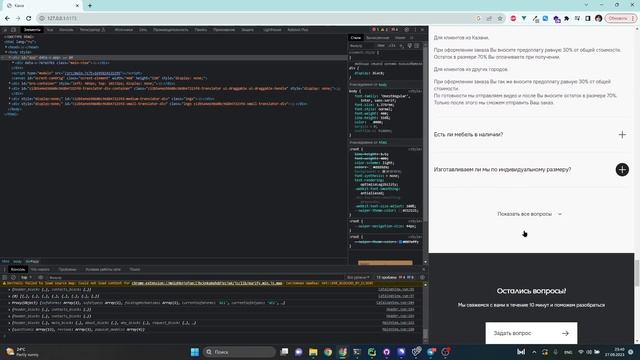Toggle the :hov element state button
Viewport: 640px width, 360px height.
381,46
